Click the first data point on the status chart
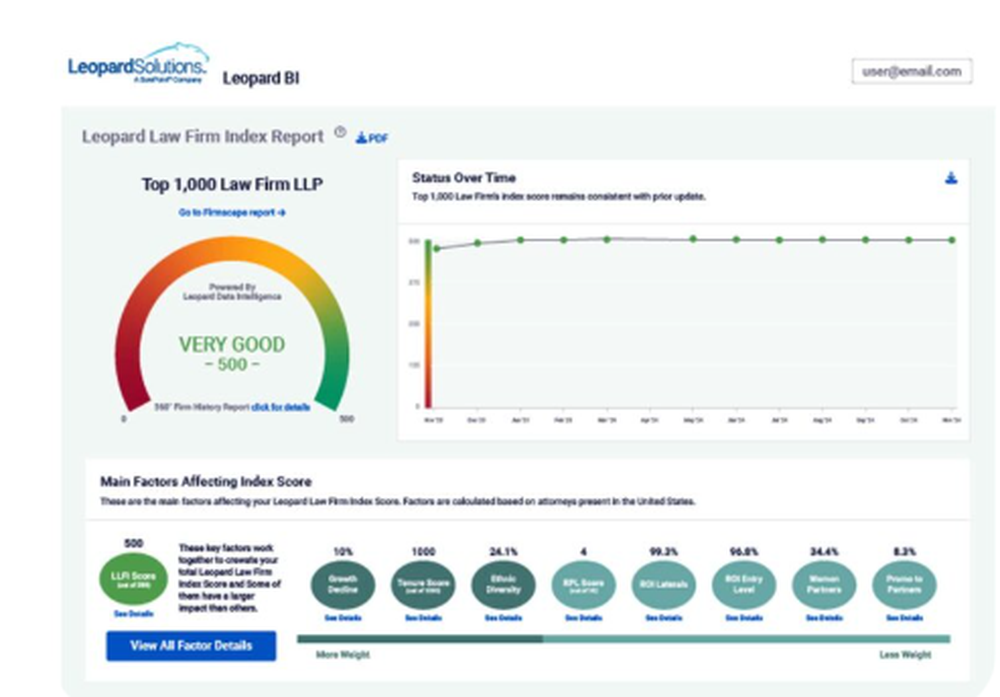Image resolution: width=1000 pixels, height=697 pixels. click(437, 249)
